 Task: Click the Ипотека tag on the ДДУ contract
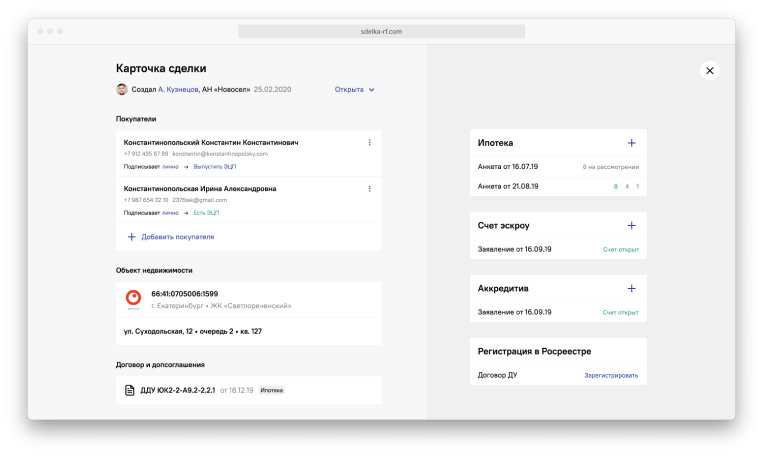271,390
